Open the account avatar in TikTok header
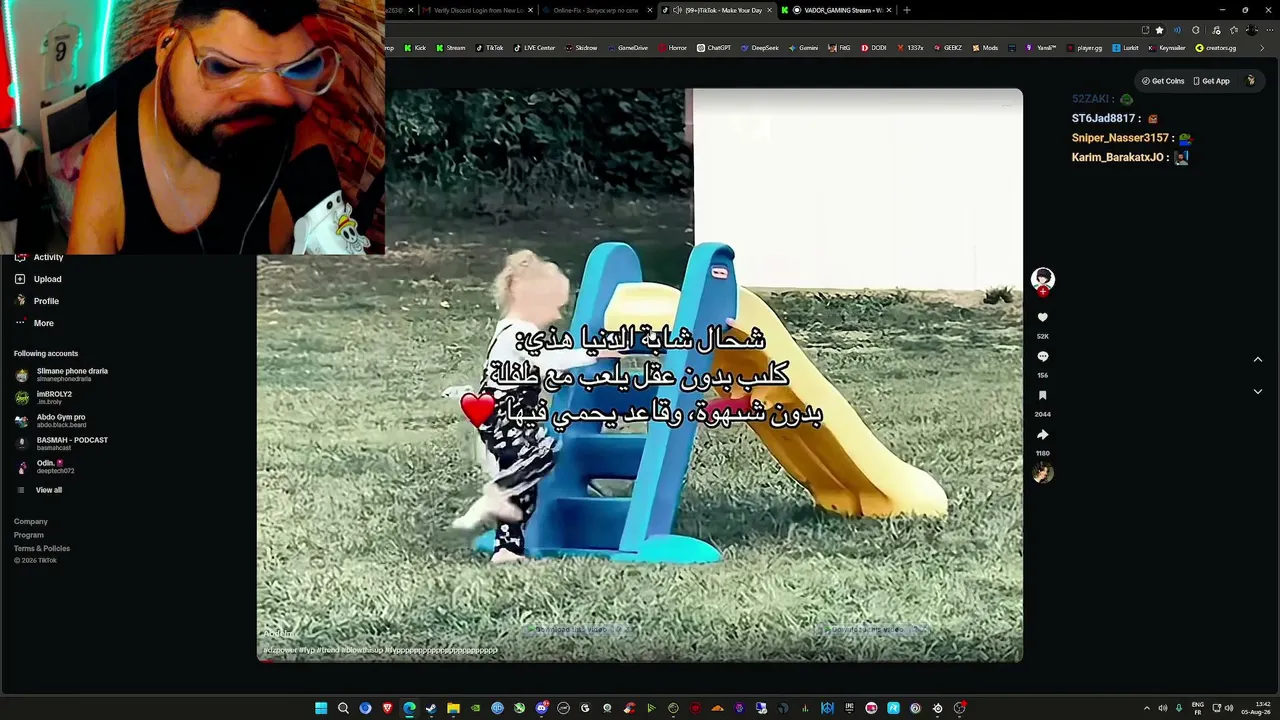 click(1250, 81)
